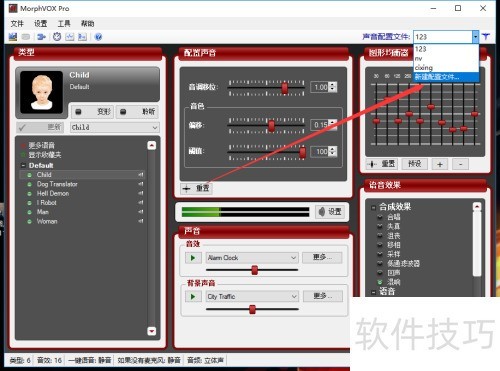Click 更多... beside City Traffic
Image resolution: width=500 pixels, height=371 pixels.
pos(323,296)
